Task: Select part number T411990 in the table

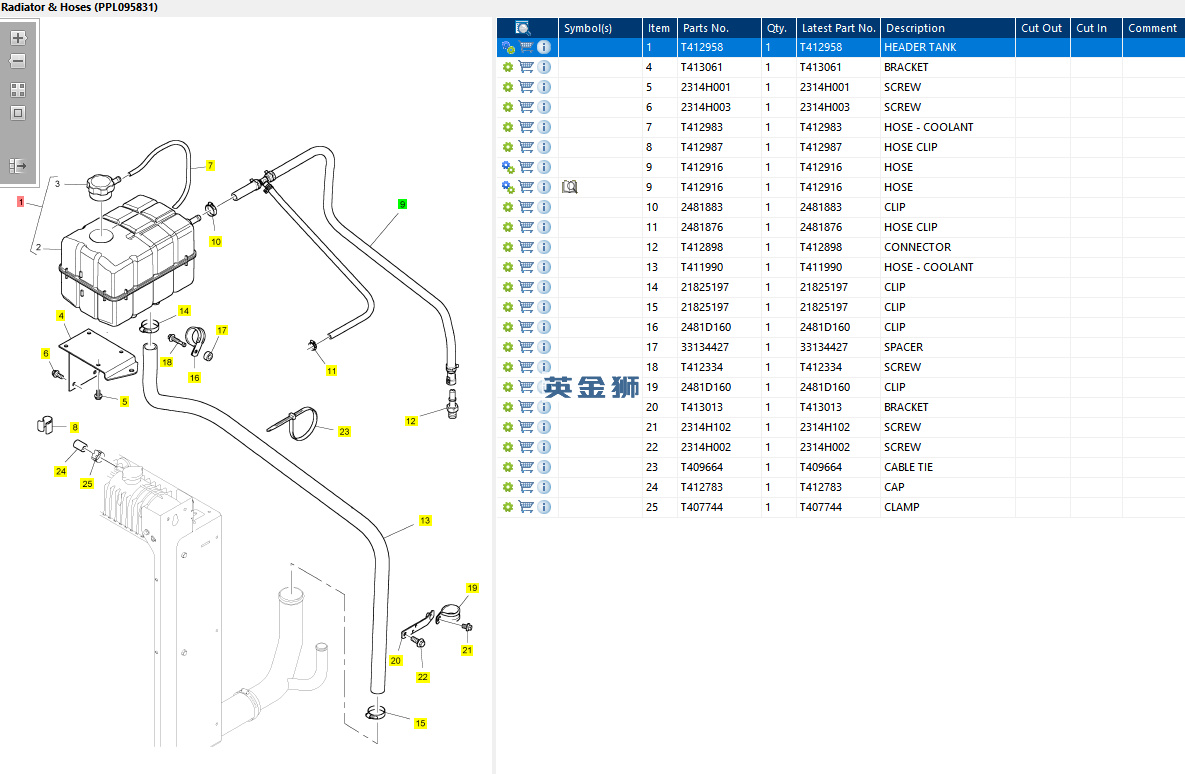Action: point(701,267)
